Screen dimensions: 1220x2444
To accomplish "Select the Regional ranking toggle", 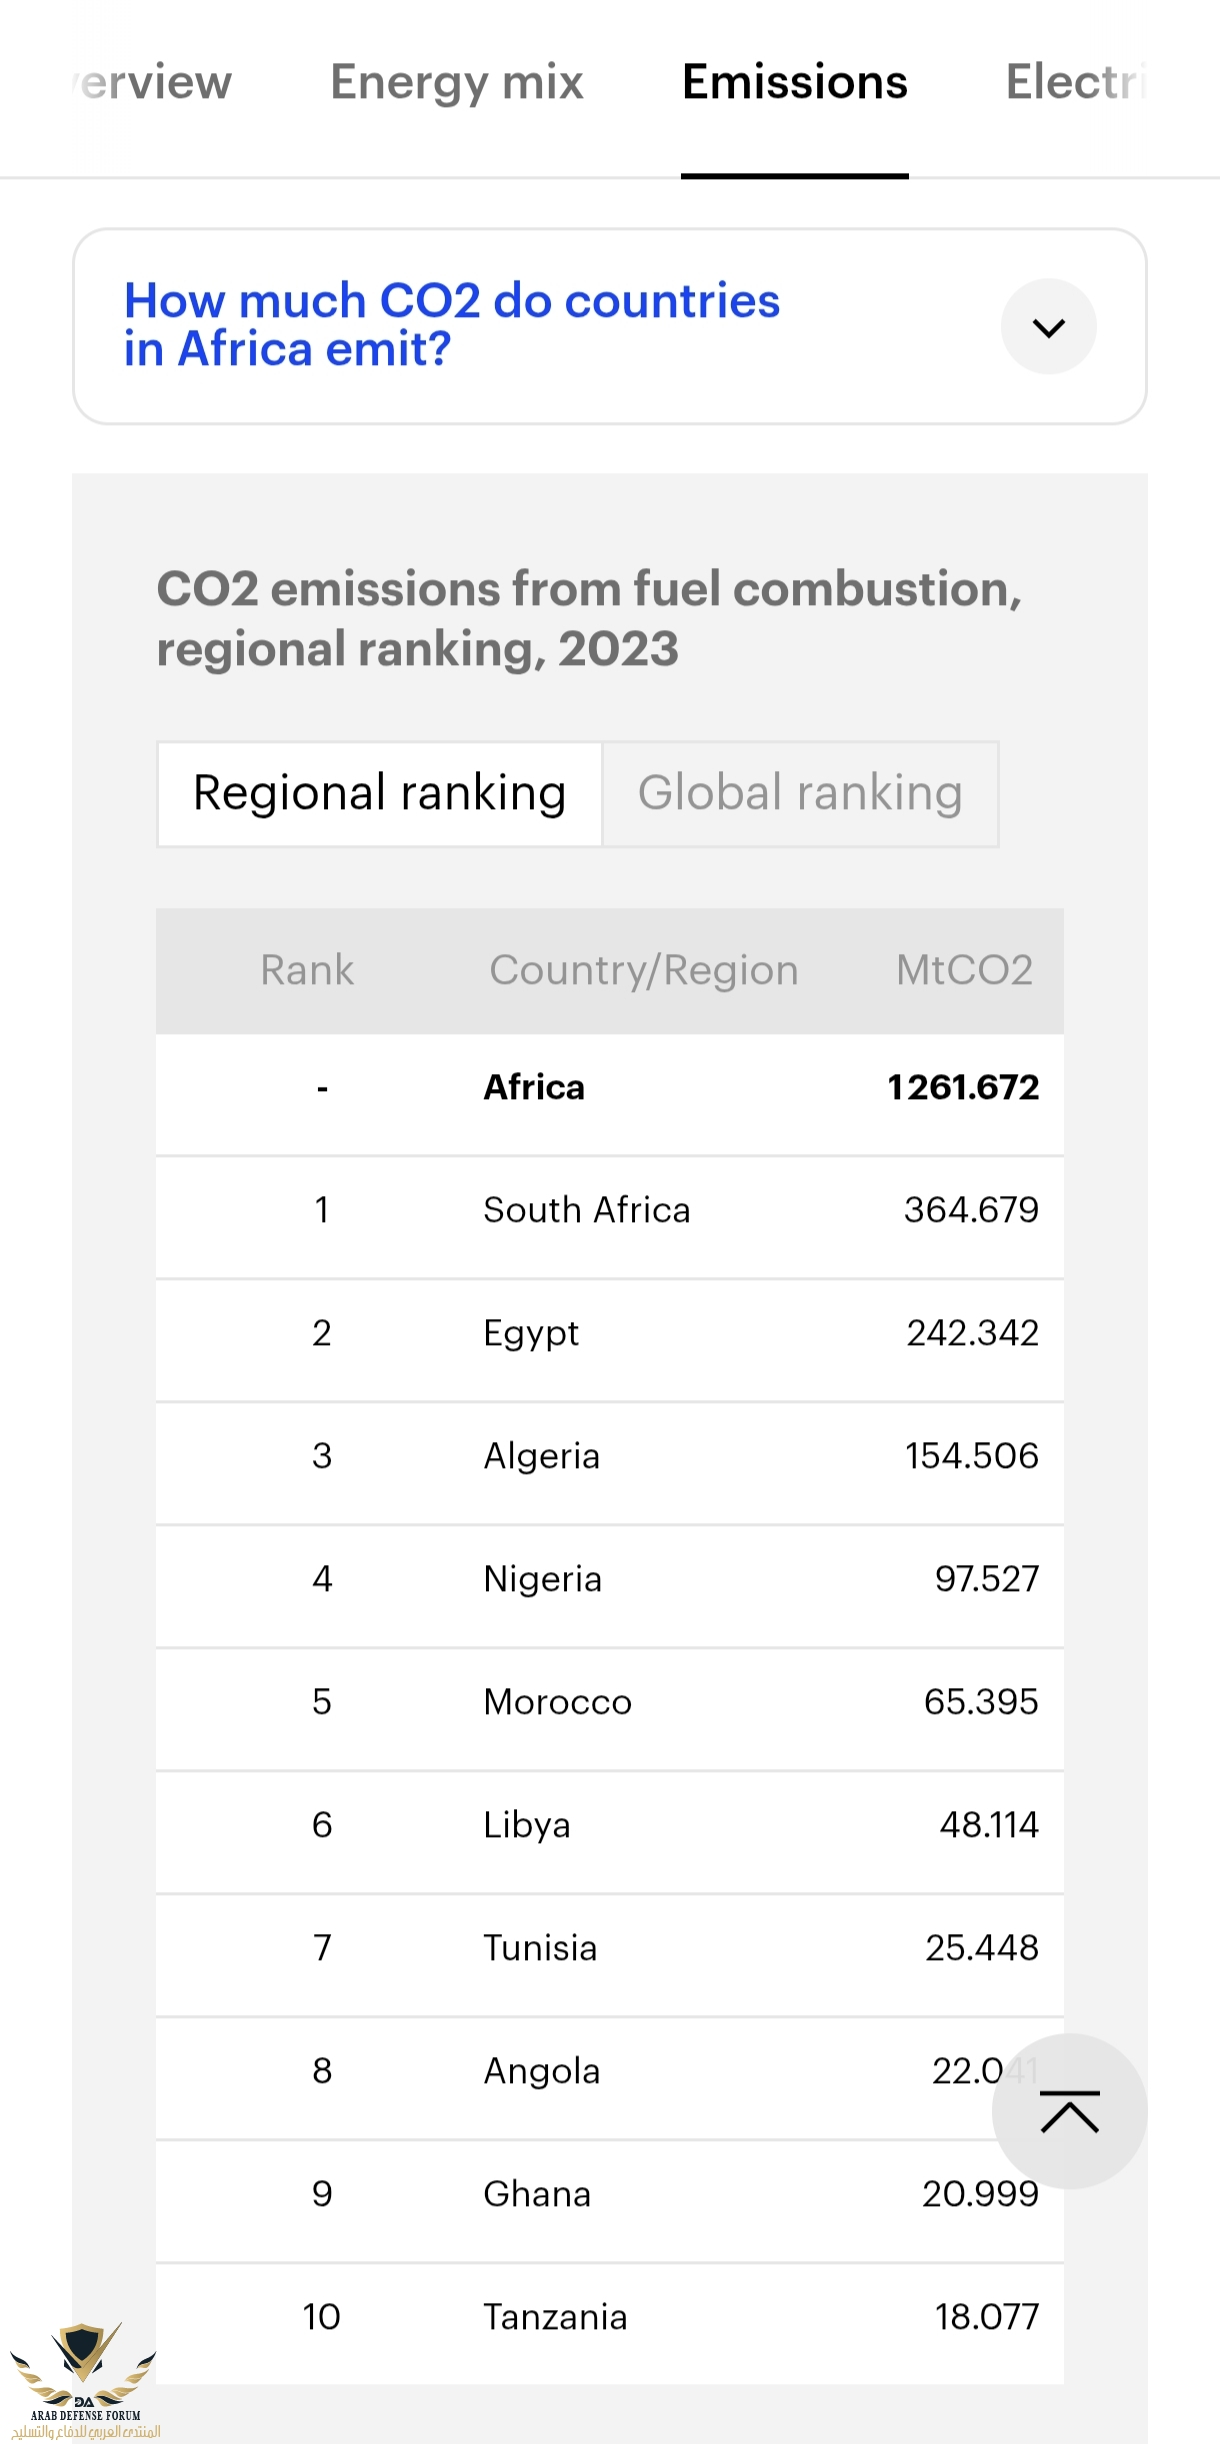I will (x=379, y=794).
